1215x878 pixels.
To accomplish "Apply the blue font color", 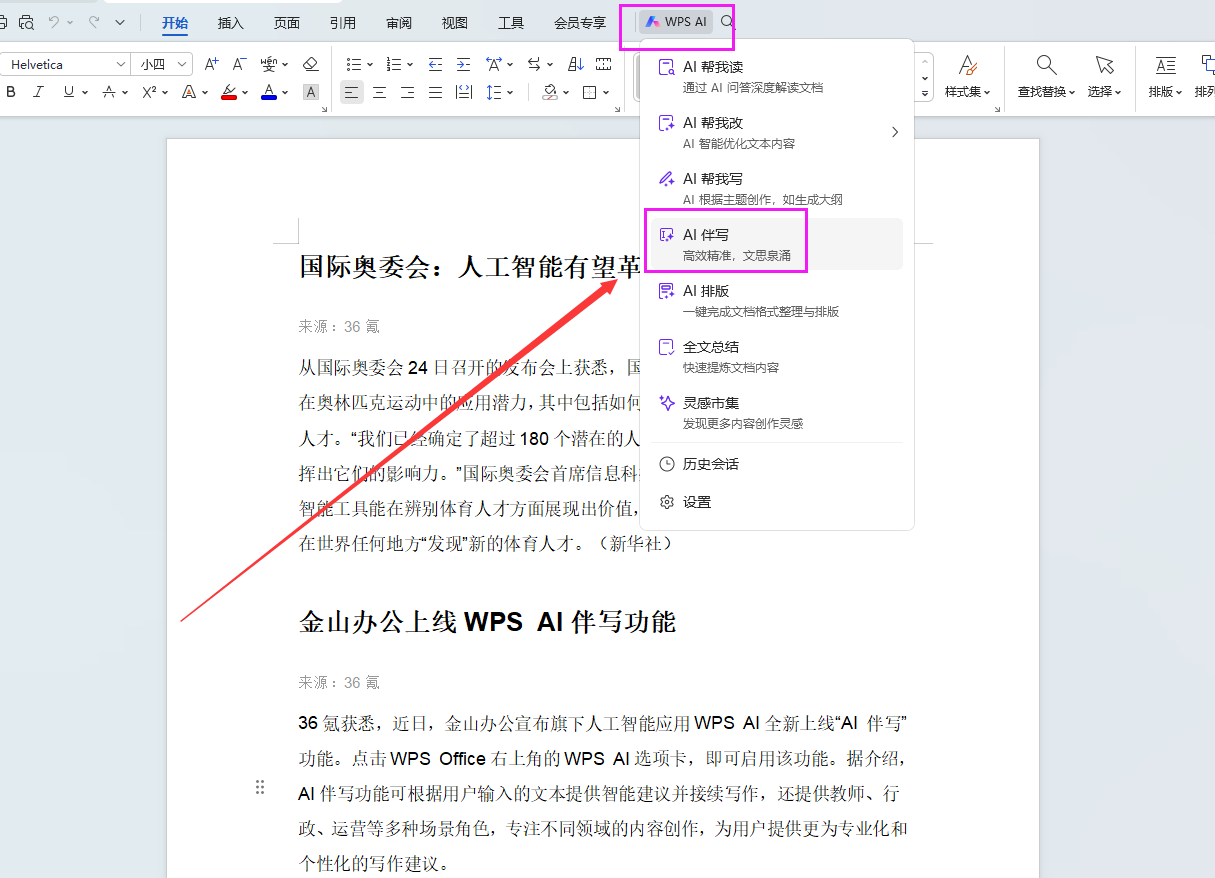I will [269, 92].
